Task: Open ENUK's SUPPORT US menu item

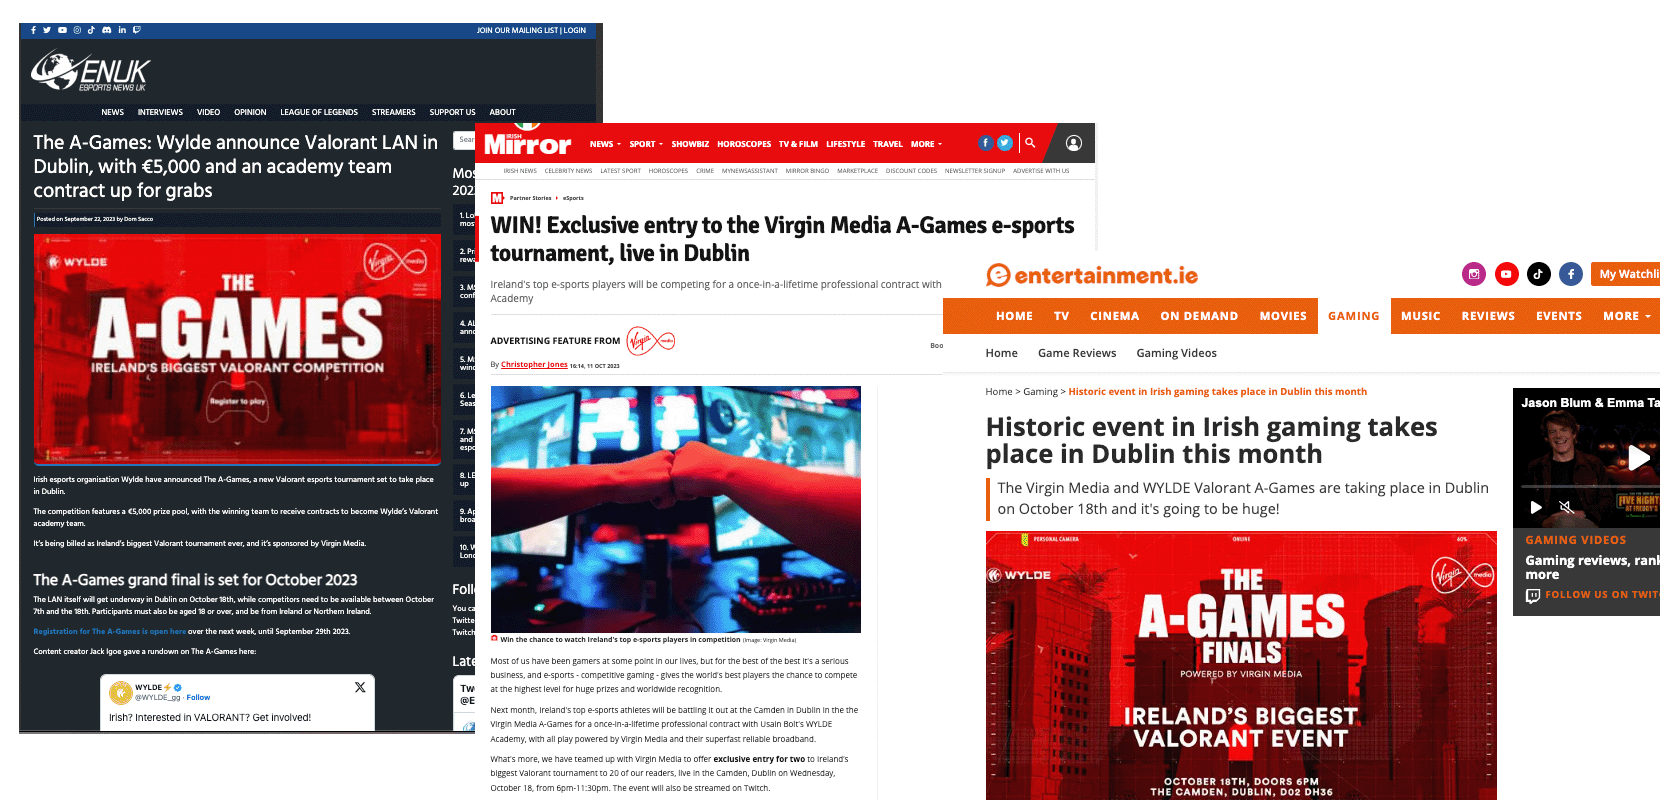Action: click(x=453, y=112)
